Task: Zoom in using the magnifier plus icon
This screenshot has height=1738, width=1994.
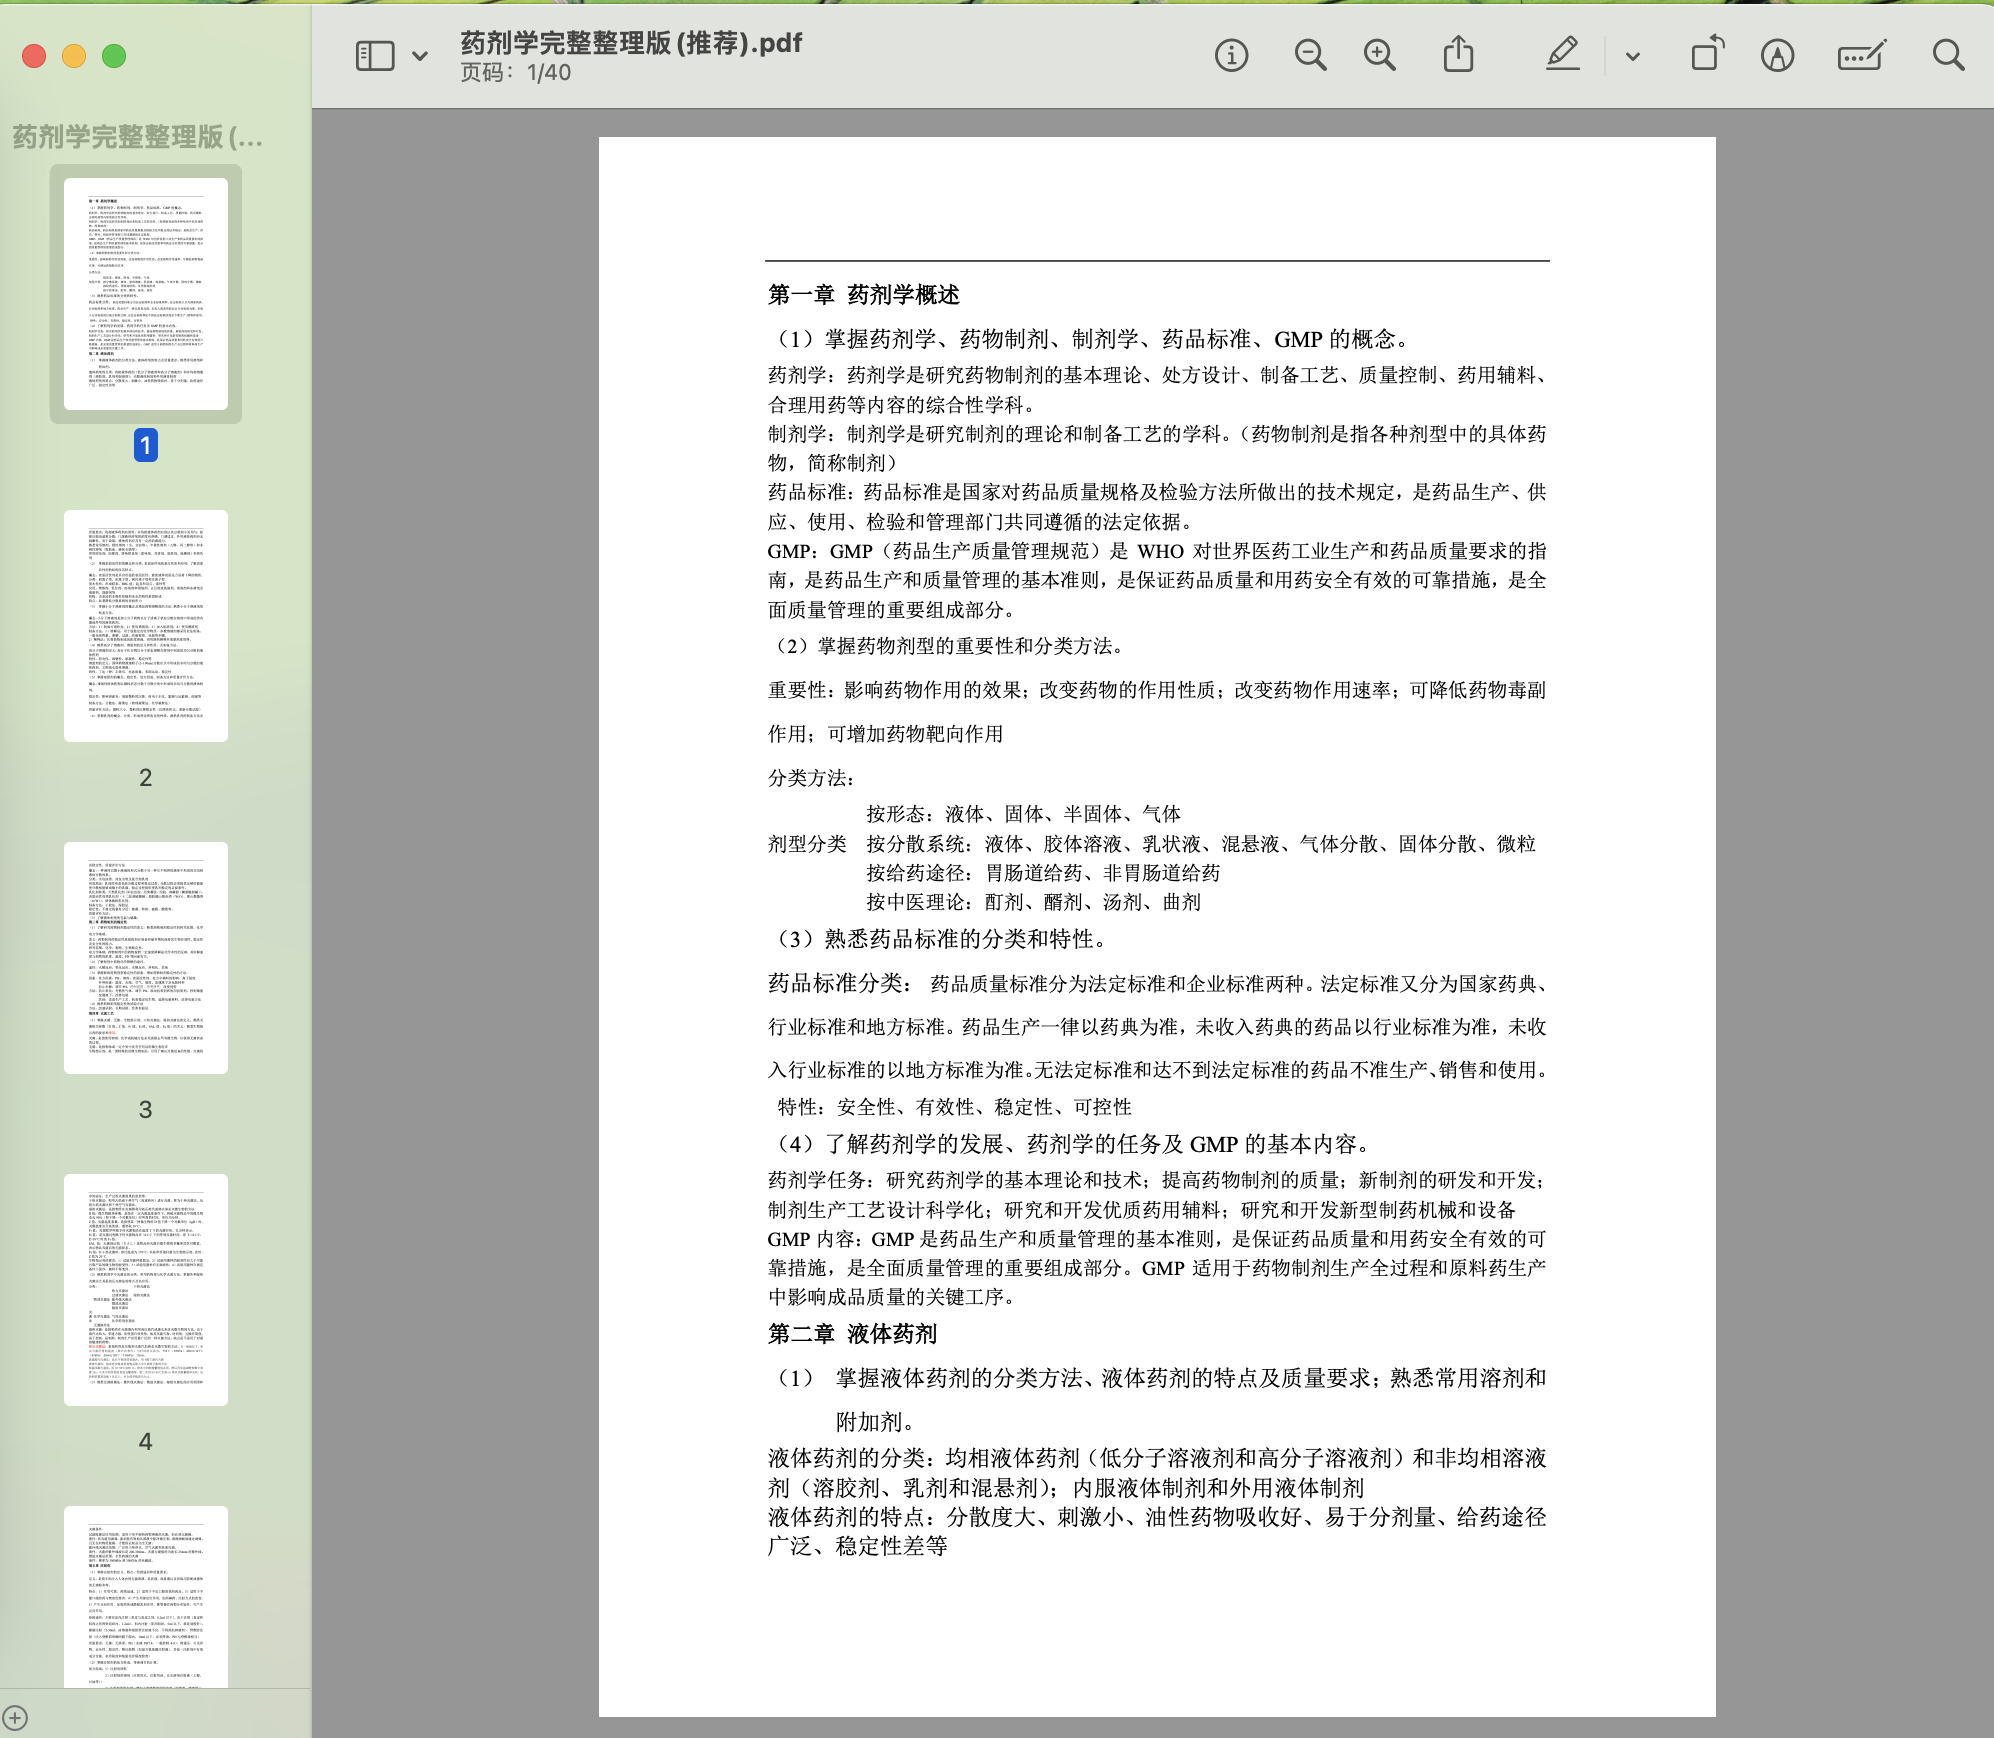Action: (x=1380, y=55)
